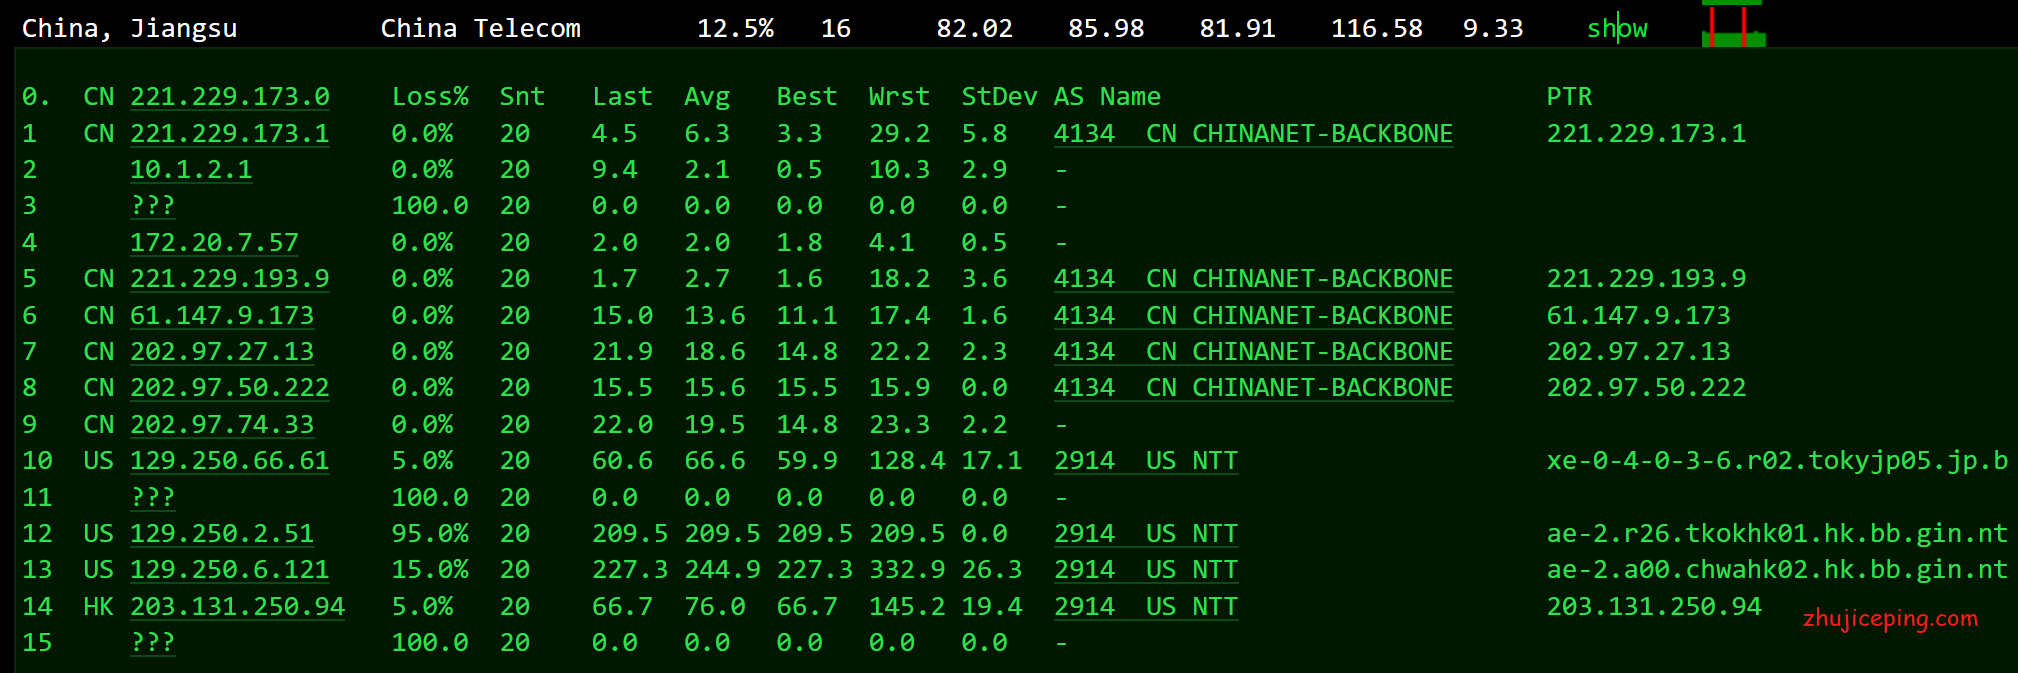
Task: Click the ??? link on hop 3
Action: [152, 205]
